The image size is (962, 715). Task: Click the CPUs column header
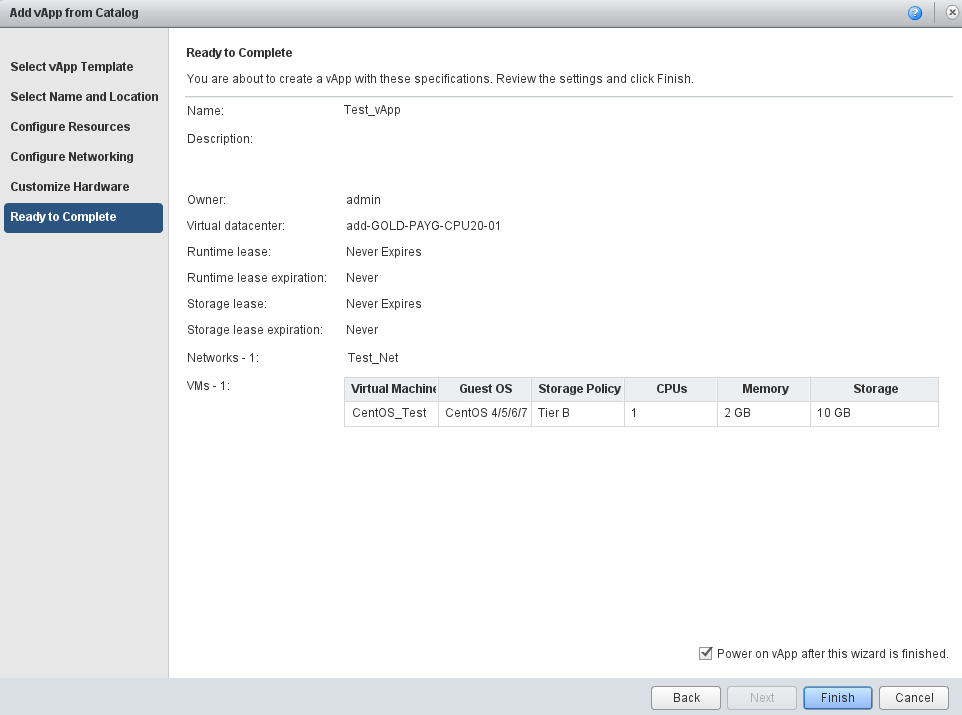(x=671, y=389)
